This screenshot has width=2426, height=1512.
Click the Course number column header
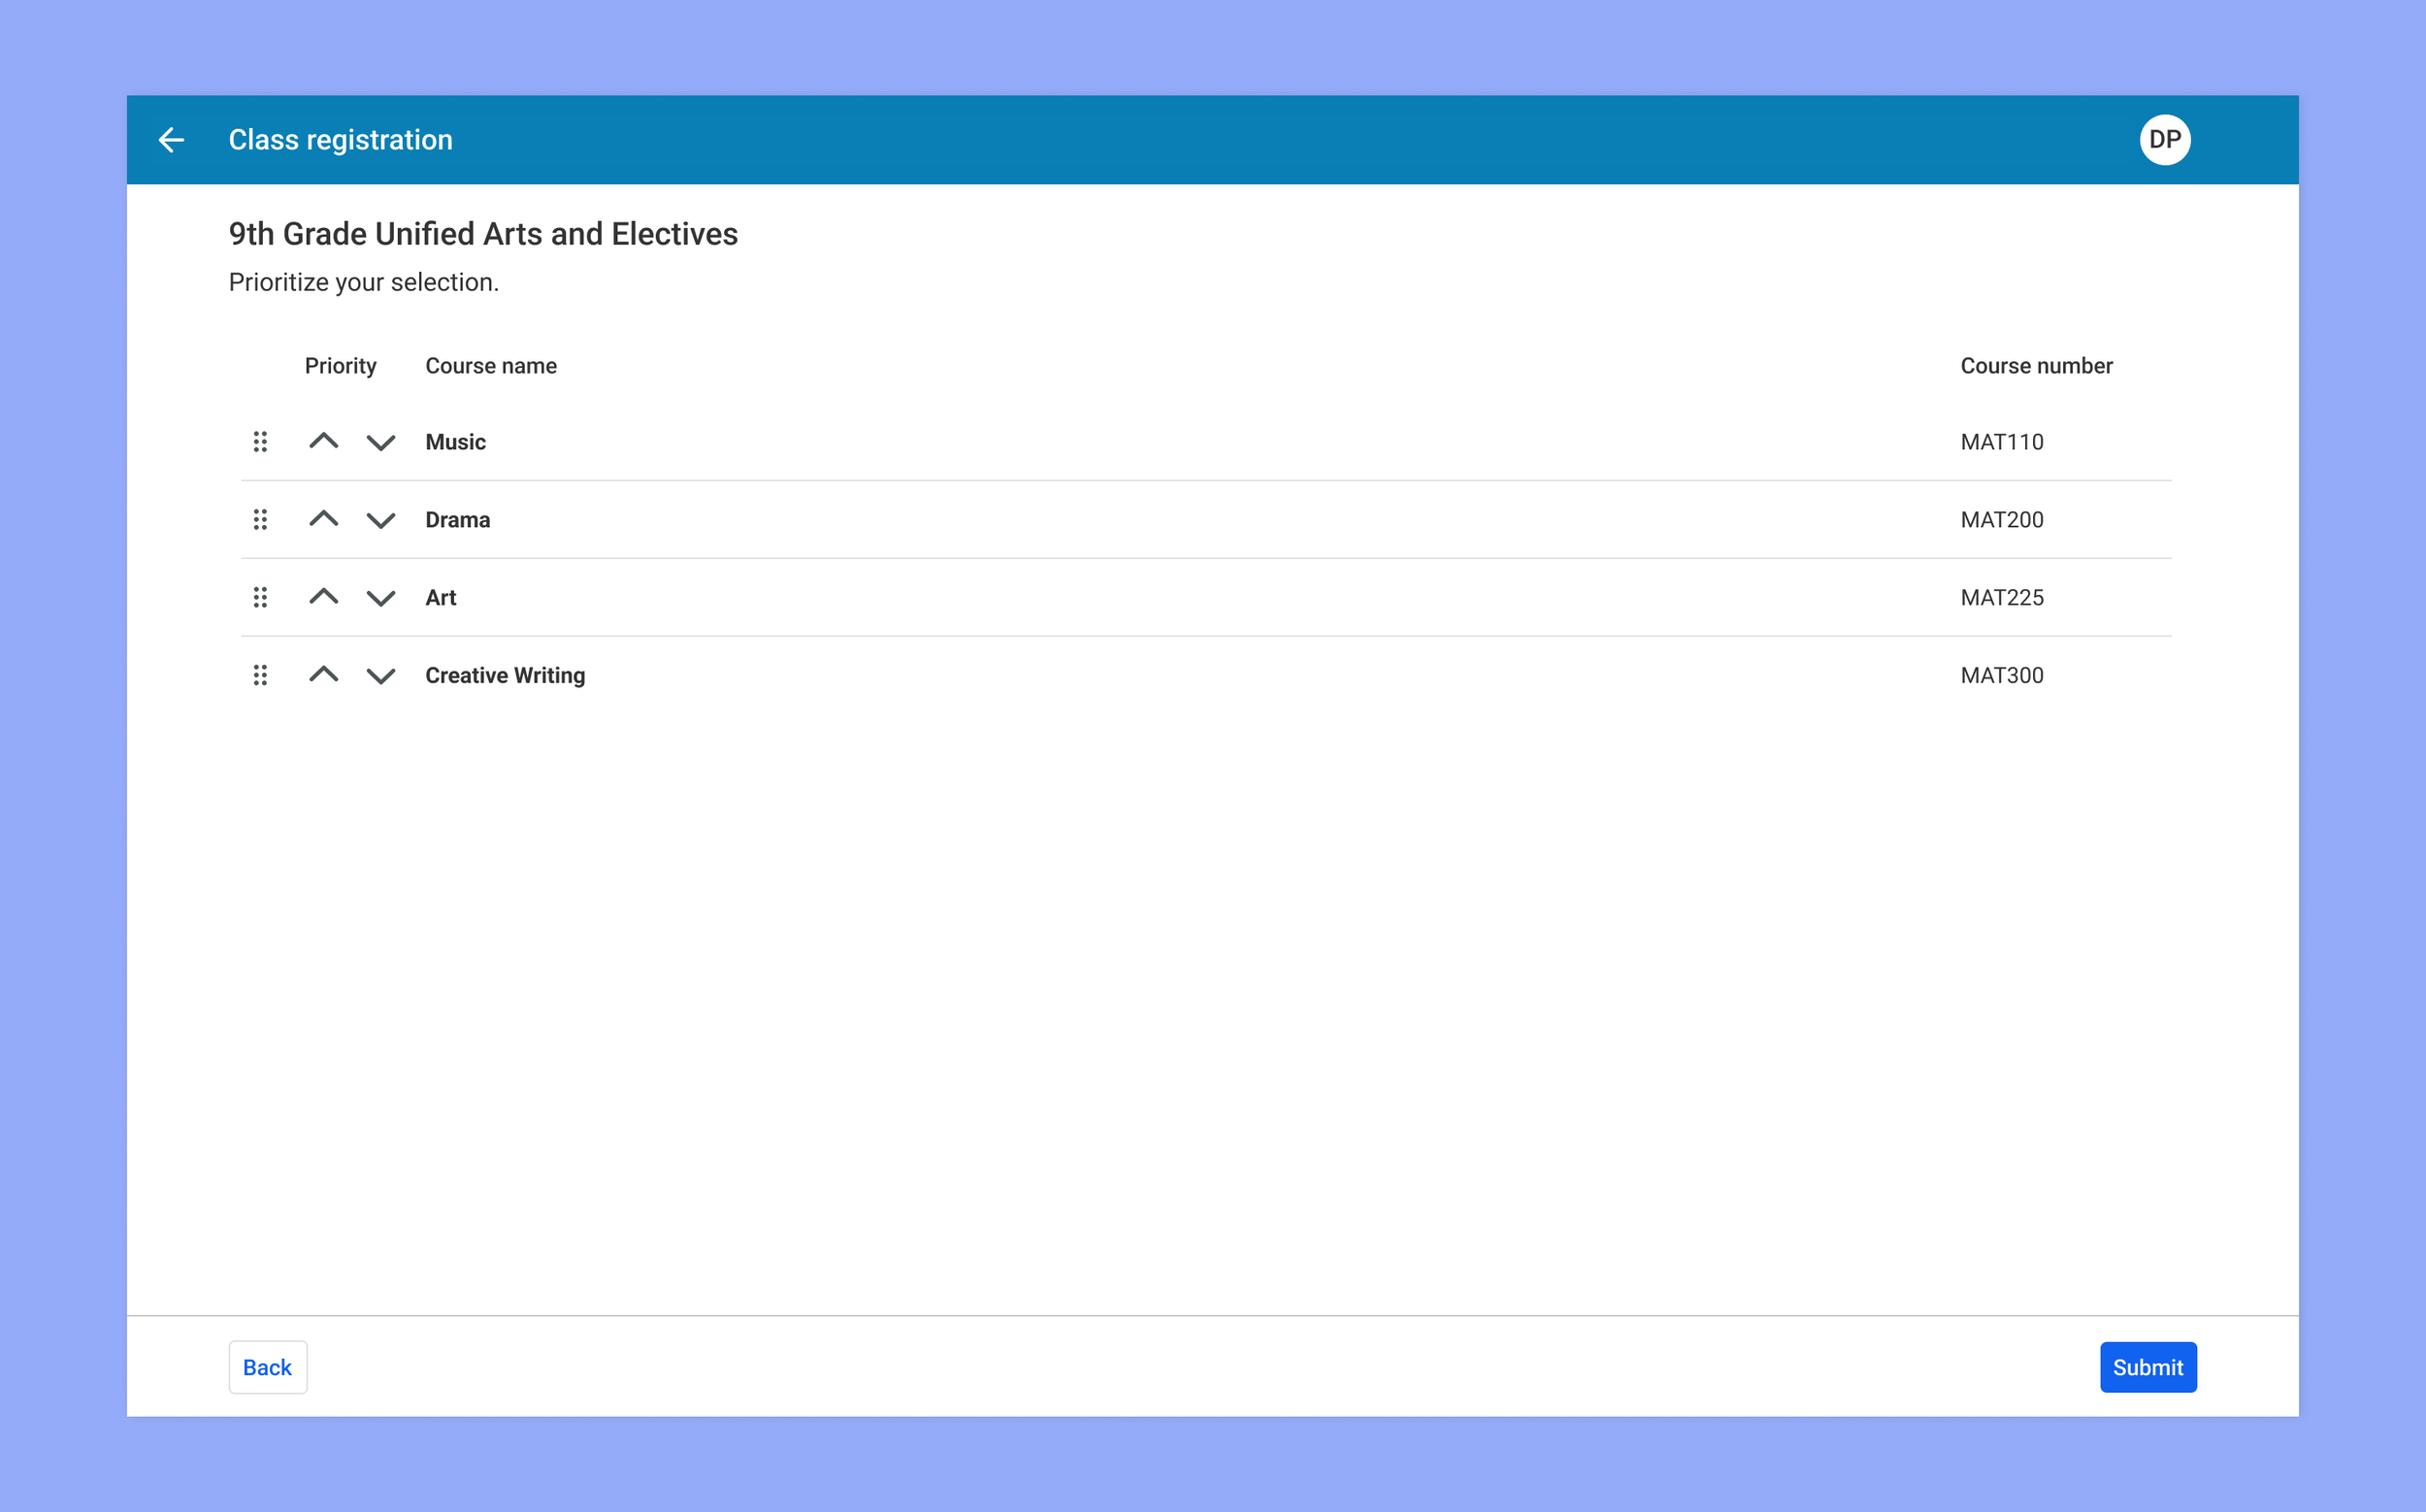click(2036, 366)
